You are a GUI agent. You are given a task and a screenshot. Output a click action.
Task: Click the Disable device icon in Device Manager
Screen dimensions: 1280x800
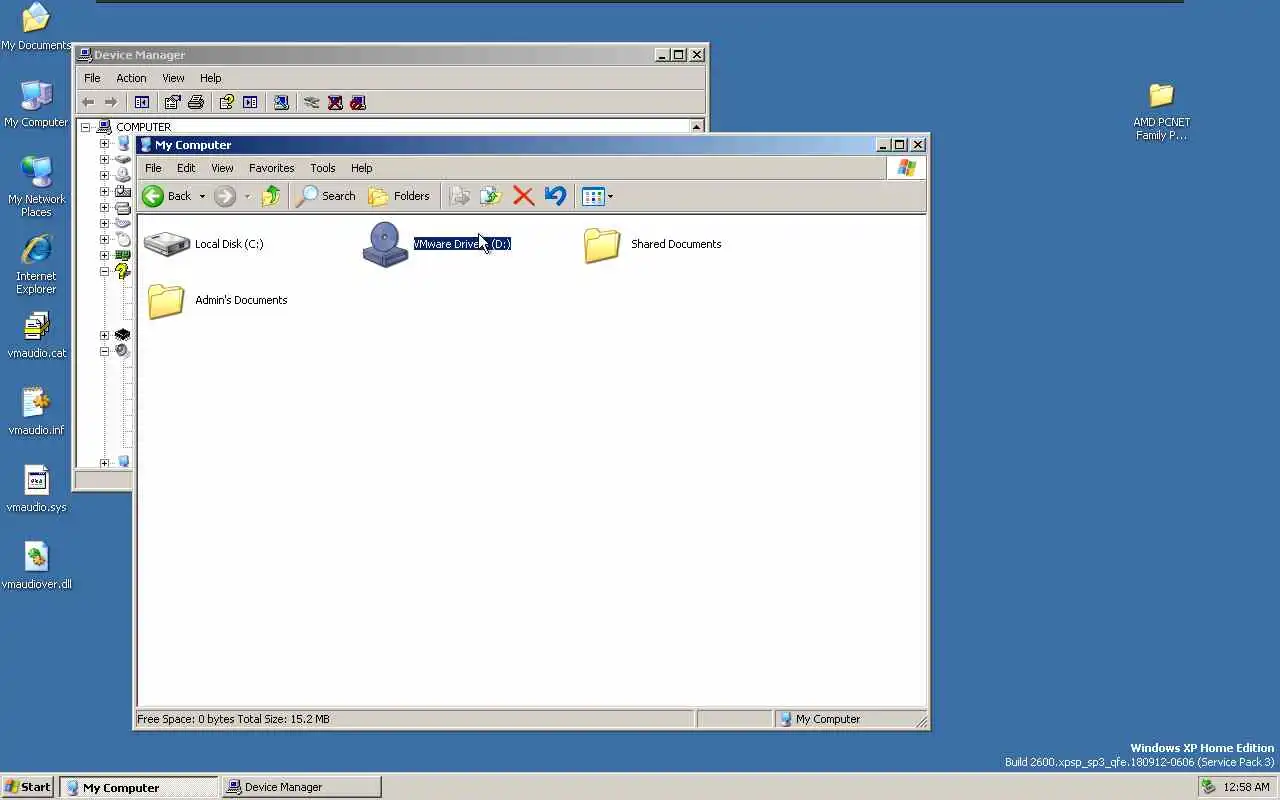(x=358, y=102)
